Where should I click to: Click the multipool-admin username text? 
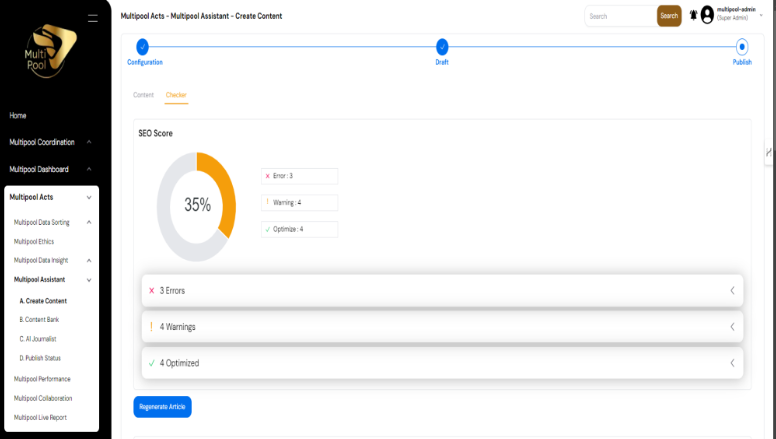click(x=736, y=10)
